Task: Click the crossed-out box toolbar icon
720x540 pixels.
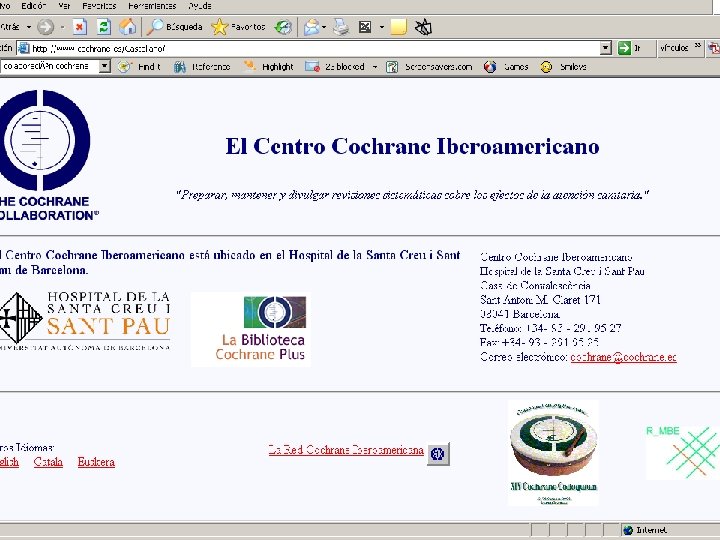Action: 423,27
